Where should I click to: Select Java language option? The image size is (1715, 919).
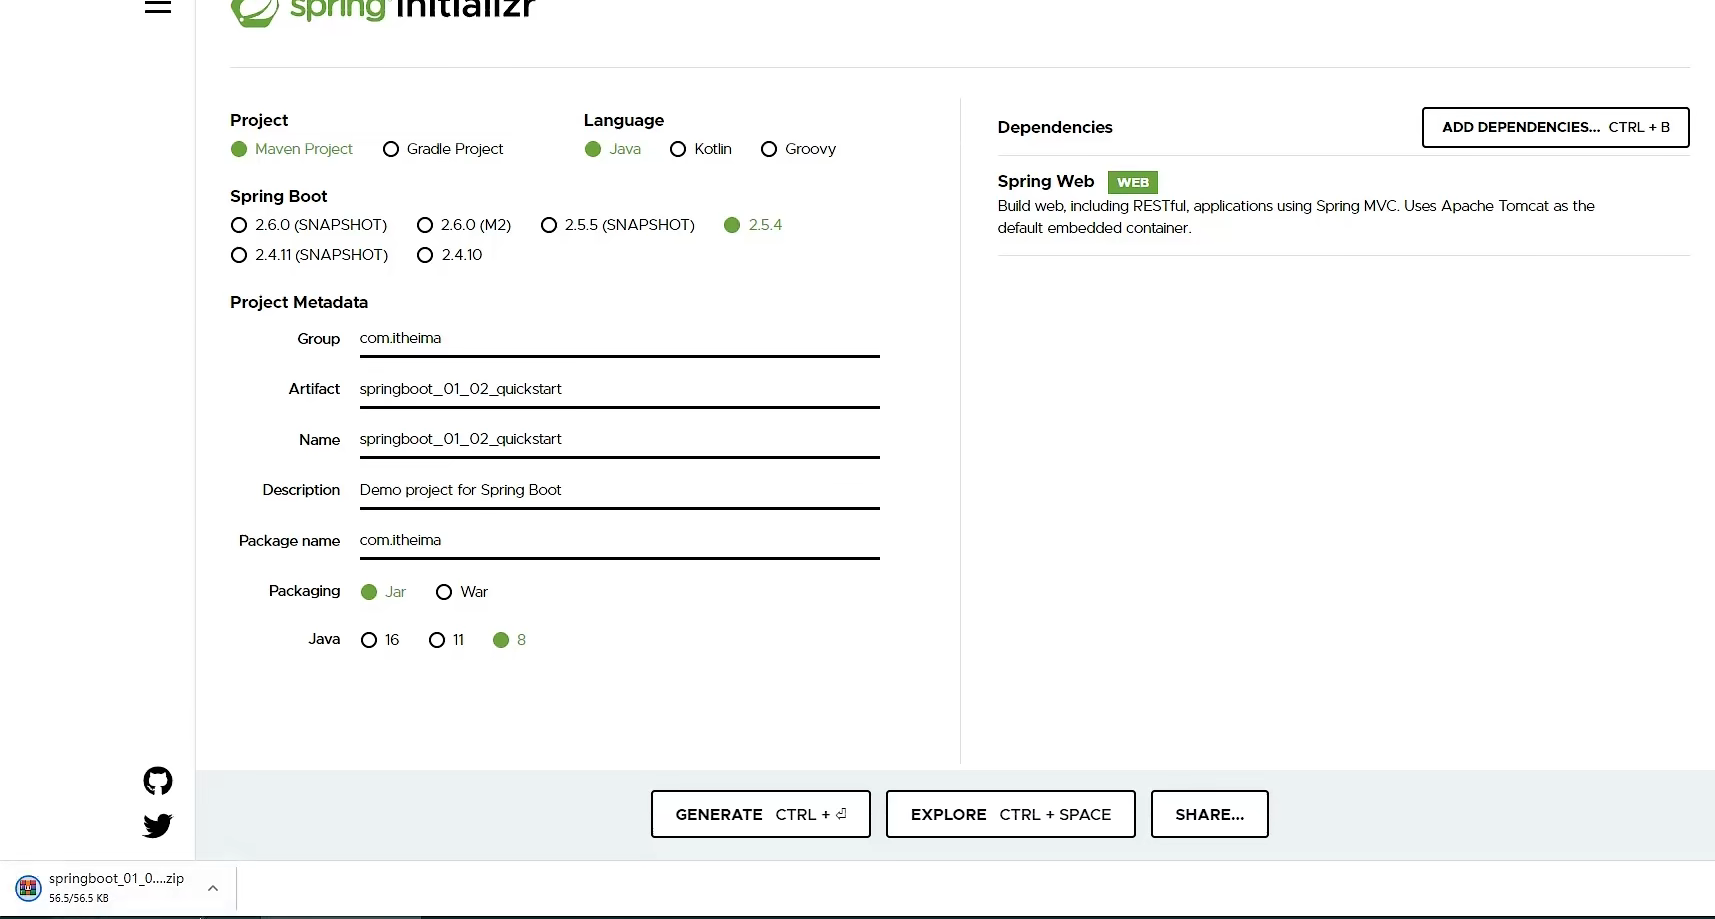click(x=613, y=149)
